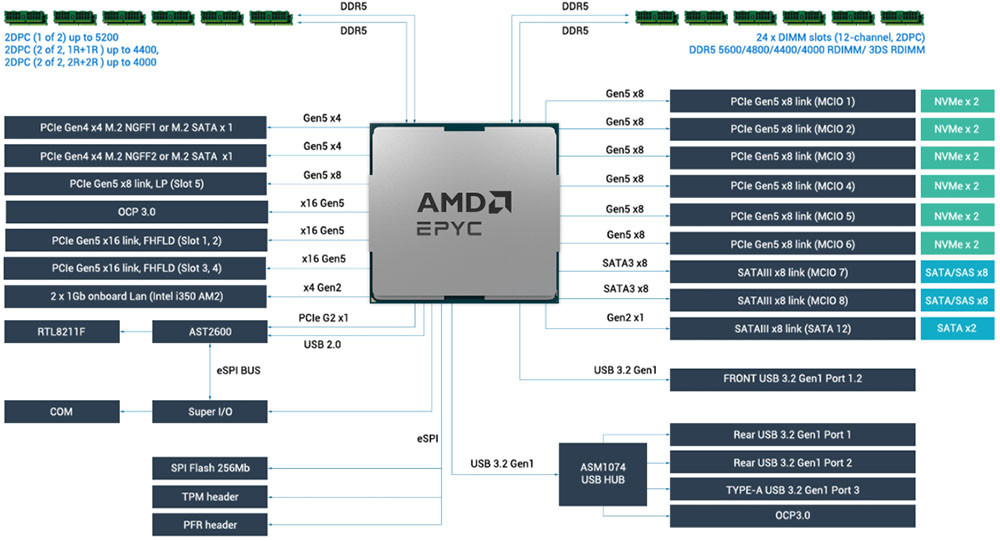Click the OCP3.0 block under the USB hub outputs
This screenshot has width=1000, height=541.
click(x=793, y=515)
